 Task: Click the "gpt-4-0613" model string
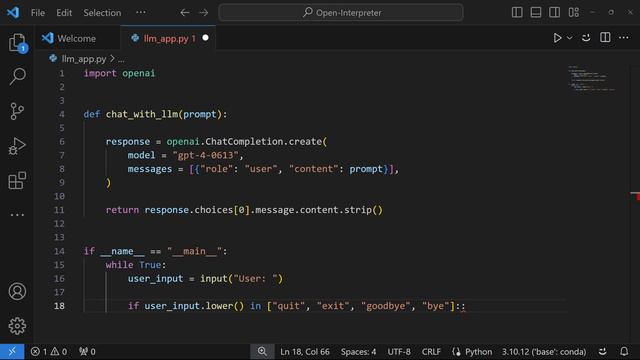(205, 155)
